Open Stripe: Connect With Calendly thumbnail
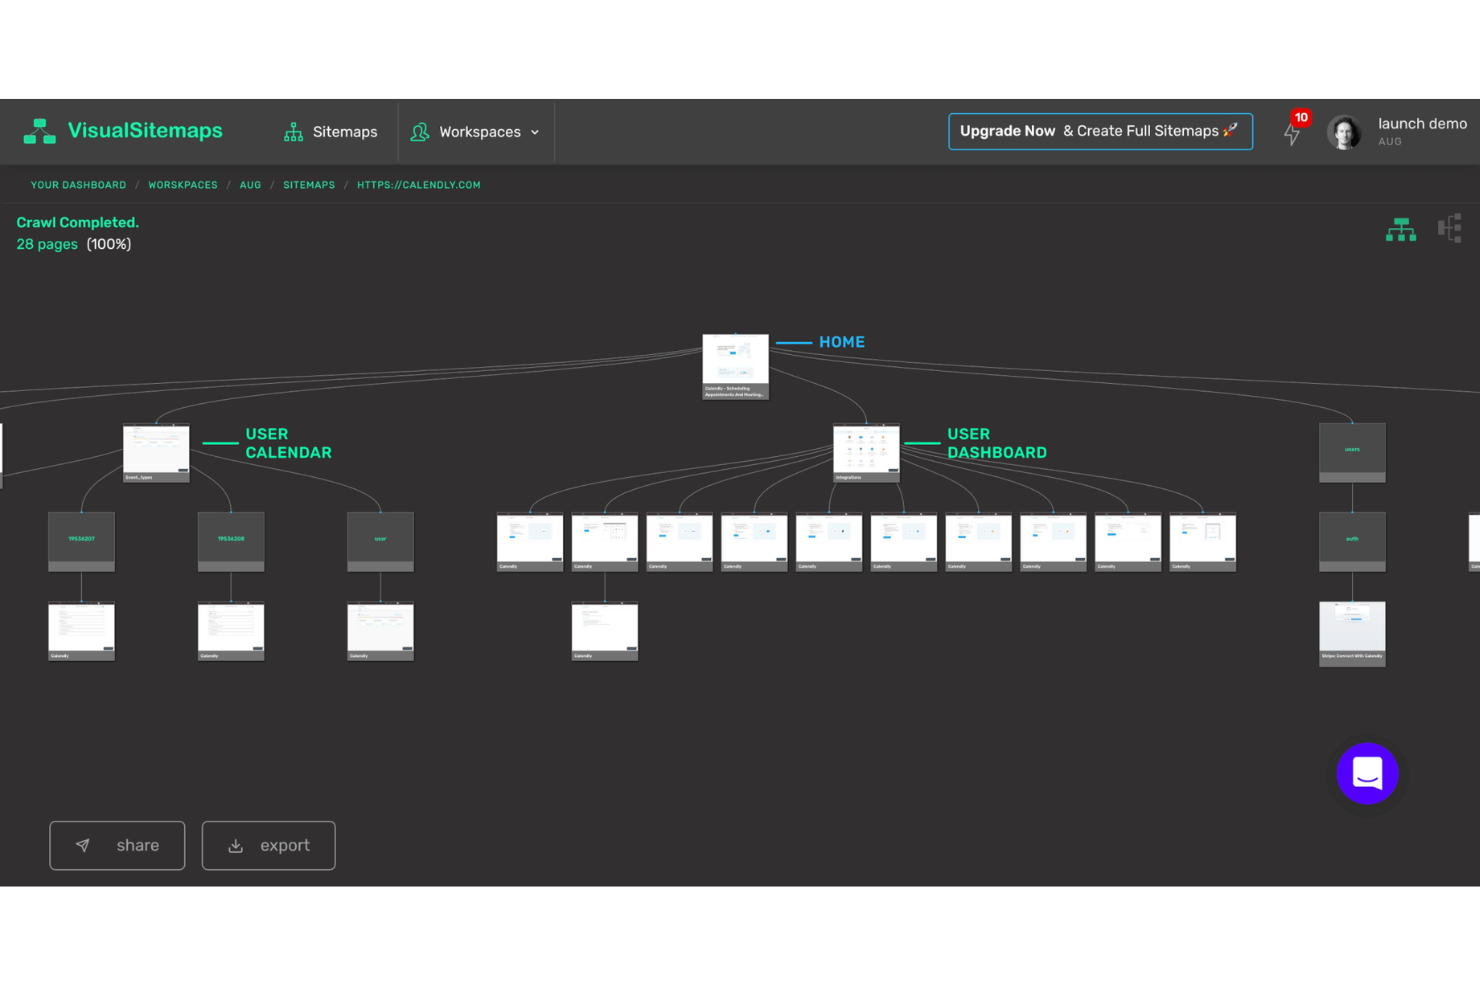The height and width of the screenshot is (987, 1480). [1352, 632]
